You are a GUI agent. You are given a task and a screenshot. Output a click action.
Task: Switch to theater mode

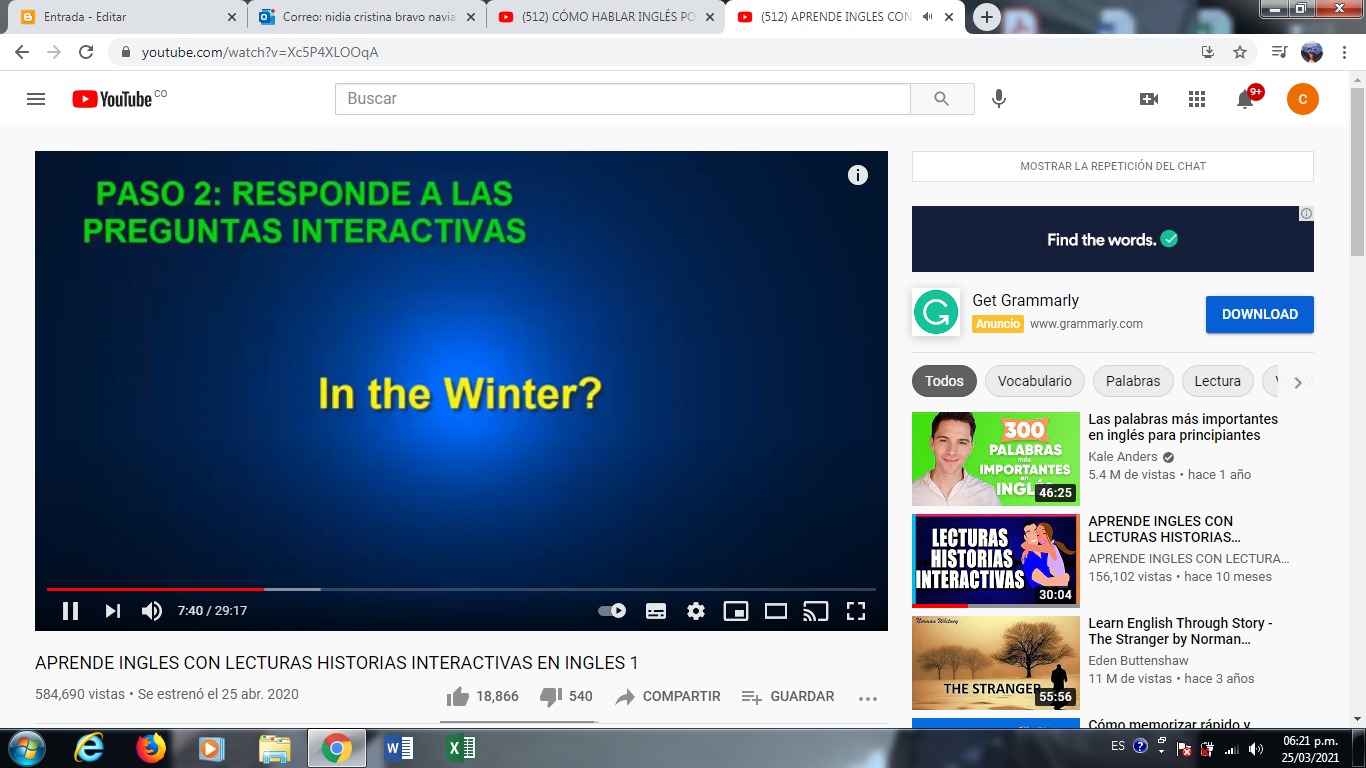coord(776,611)
